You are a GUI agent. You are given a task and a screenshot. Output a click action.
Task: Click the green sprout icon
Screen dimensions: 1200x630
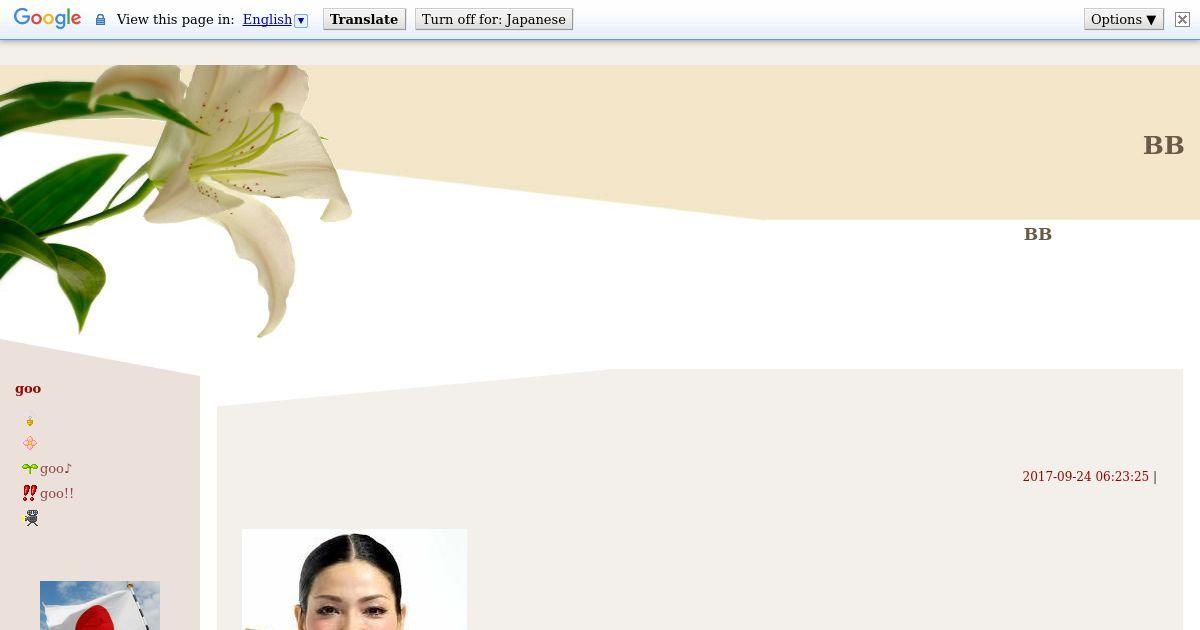[30, 468]
